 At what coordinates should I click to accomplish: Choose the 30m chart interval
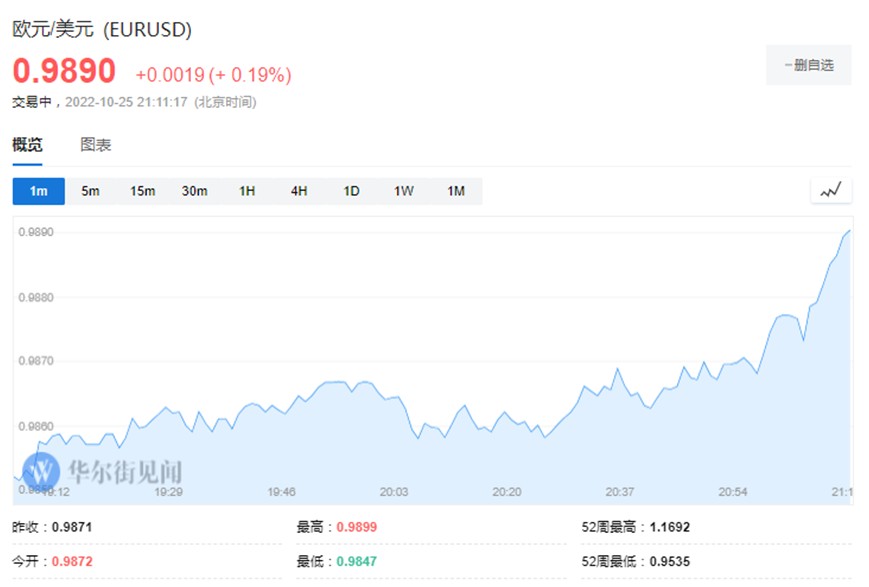(x=195, y=191)
